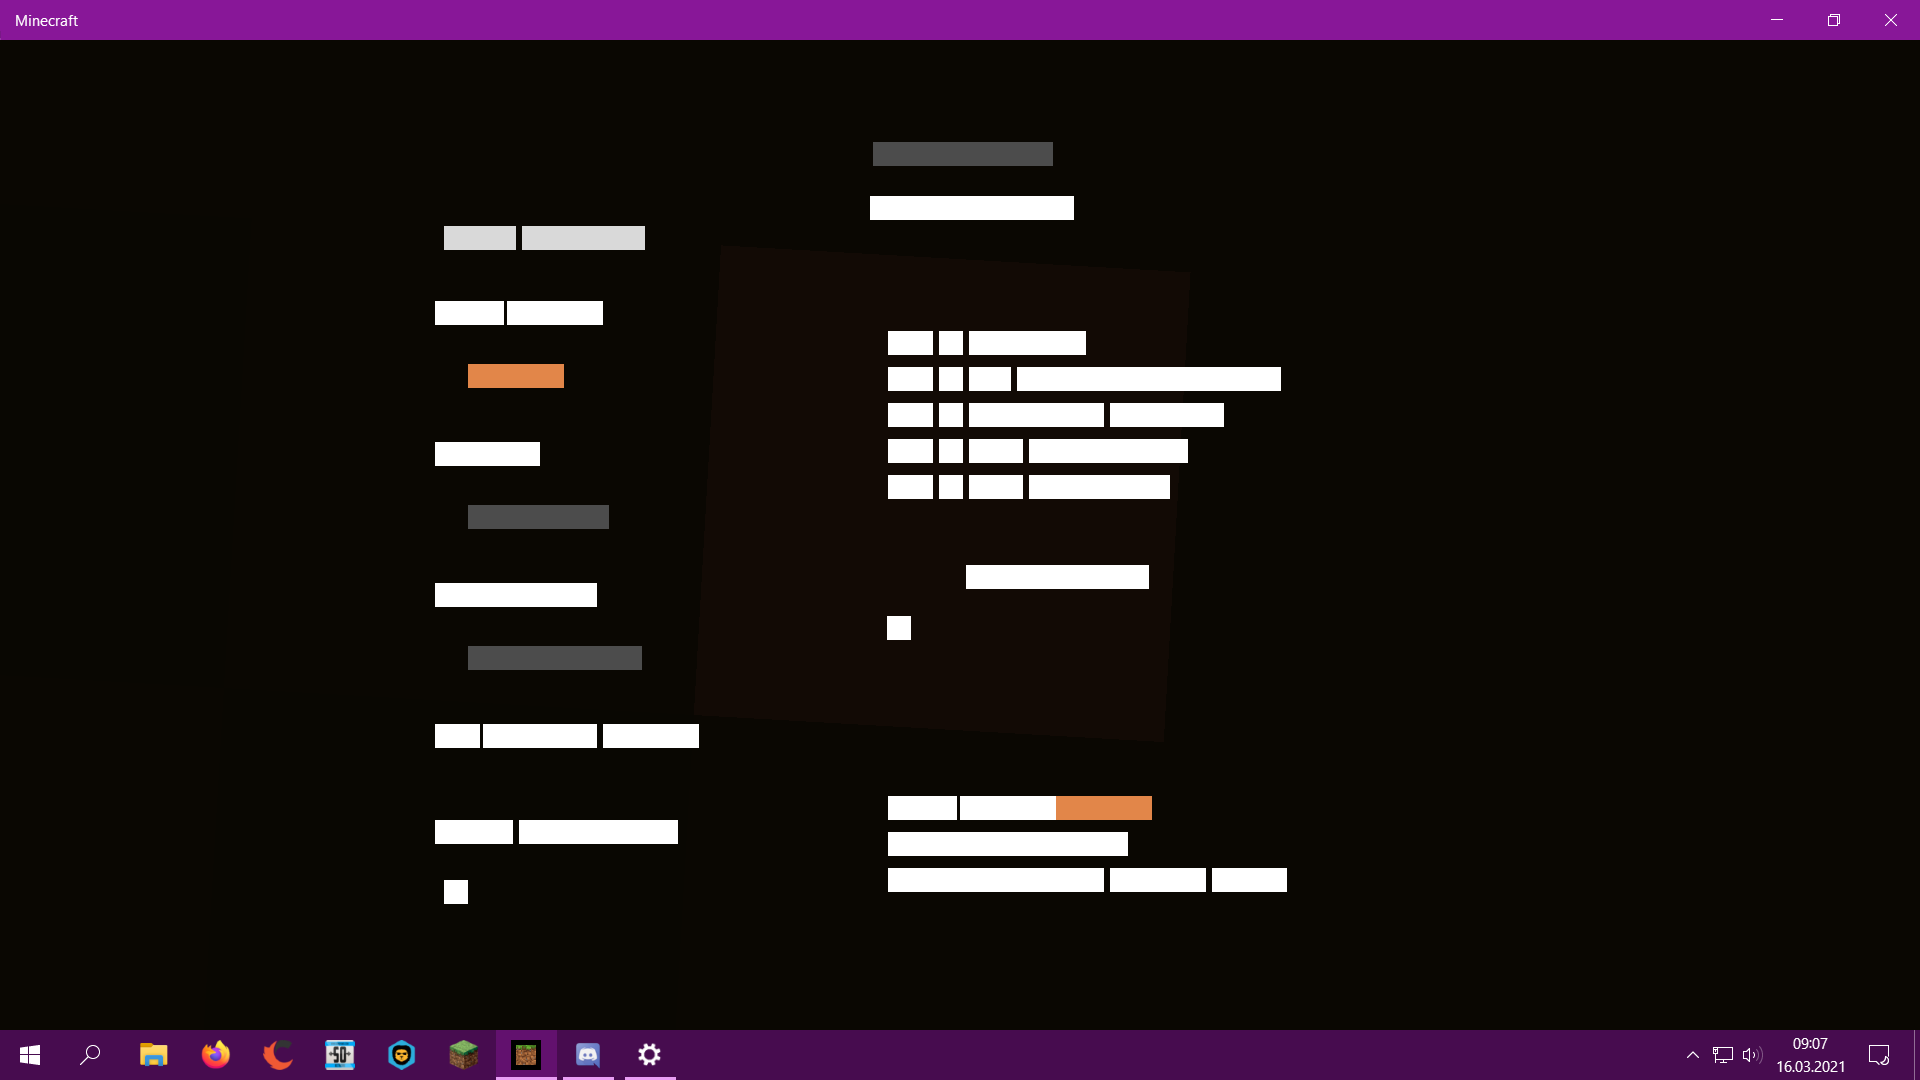Image resolution: width=1920 pixels, height=1080 pixels.
Task: Show hidden system tray icons
Action: [1692, 1055]
